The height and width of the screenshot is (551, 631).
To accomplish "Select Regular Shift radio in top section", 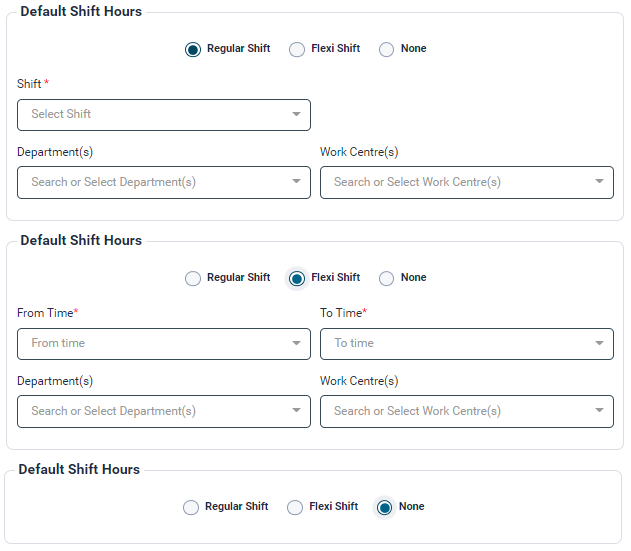I will tap(193, 49).
